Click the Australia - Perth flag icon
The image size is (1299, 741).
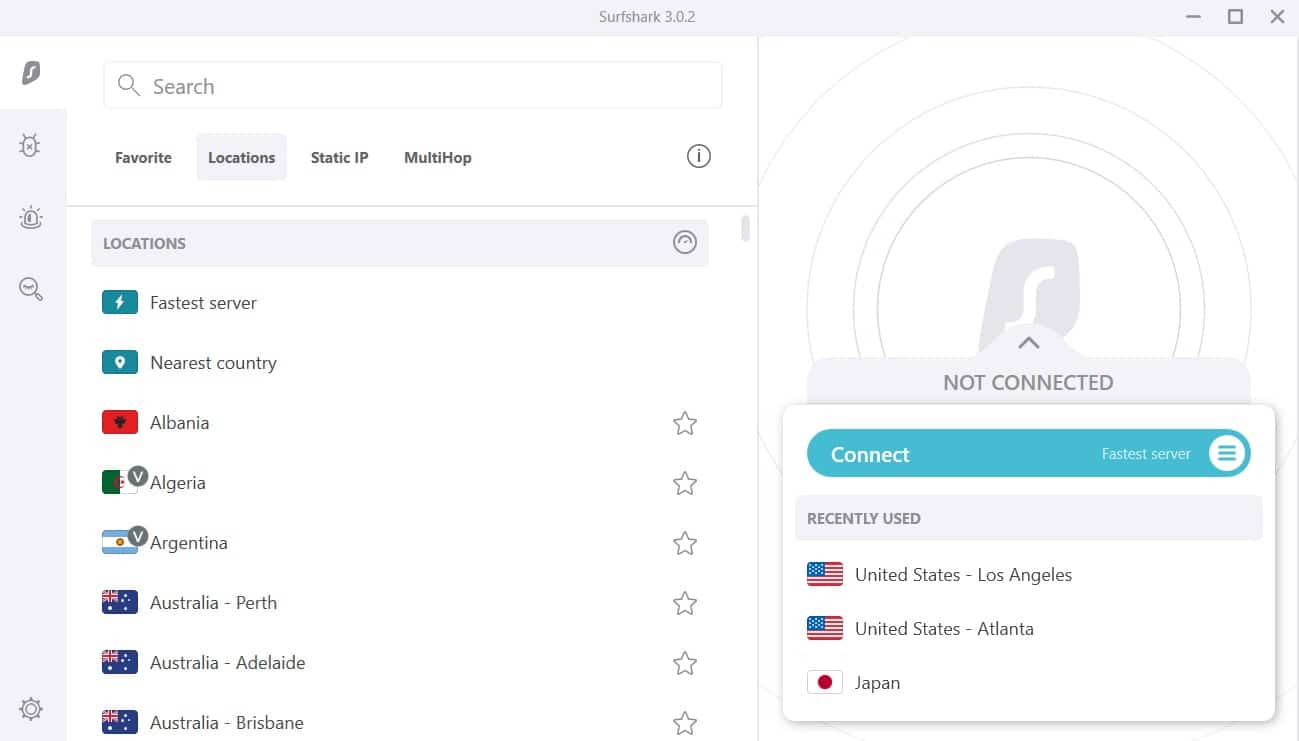pos(120,602)
